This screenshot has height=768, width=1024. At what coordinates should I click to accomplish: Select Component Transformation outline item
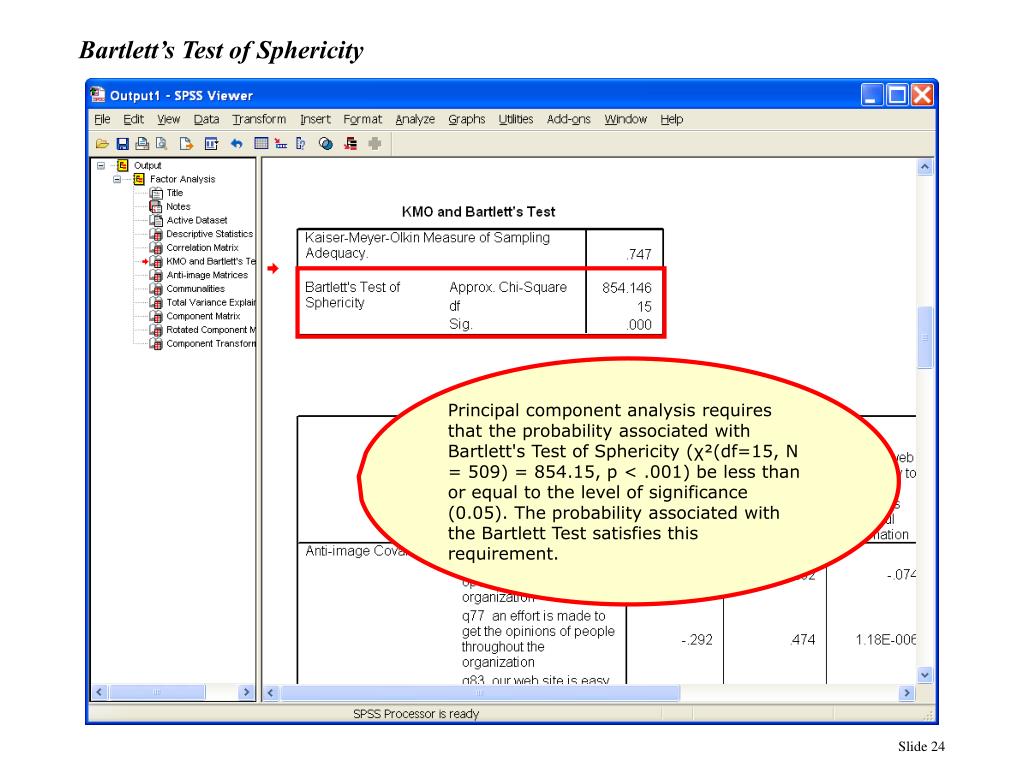coord(210,344)
